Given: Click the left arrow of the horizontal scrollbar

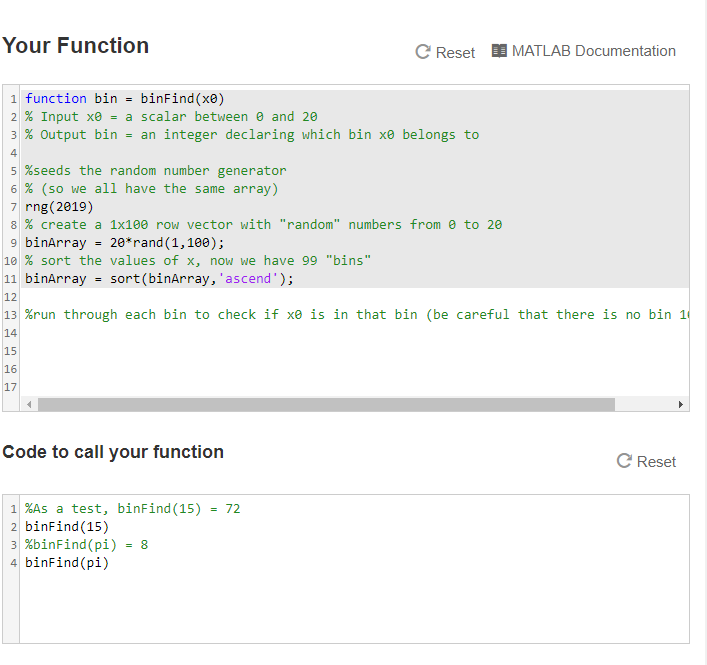Looking at the screenshot, I should point(29,404).
